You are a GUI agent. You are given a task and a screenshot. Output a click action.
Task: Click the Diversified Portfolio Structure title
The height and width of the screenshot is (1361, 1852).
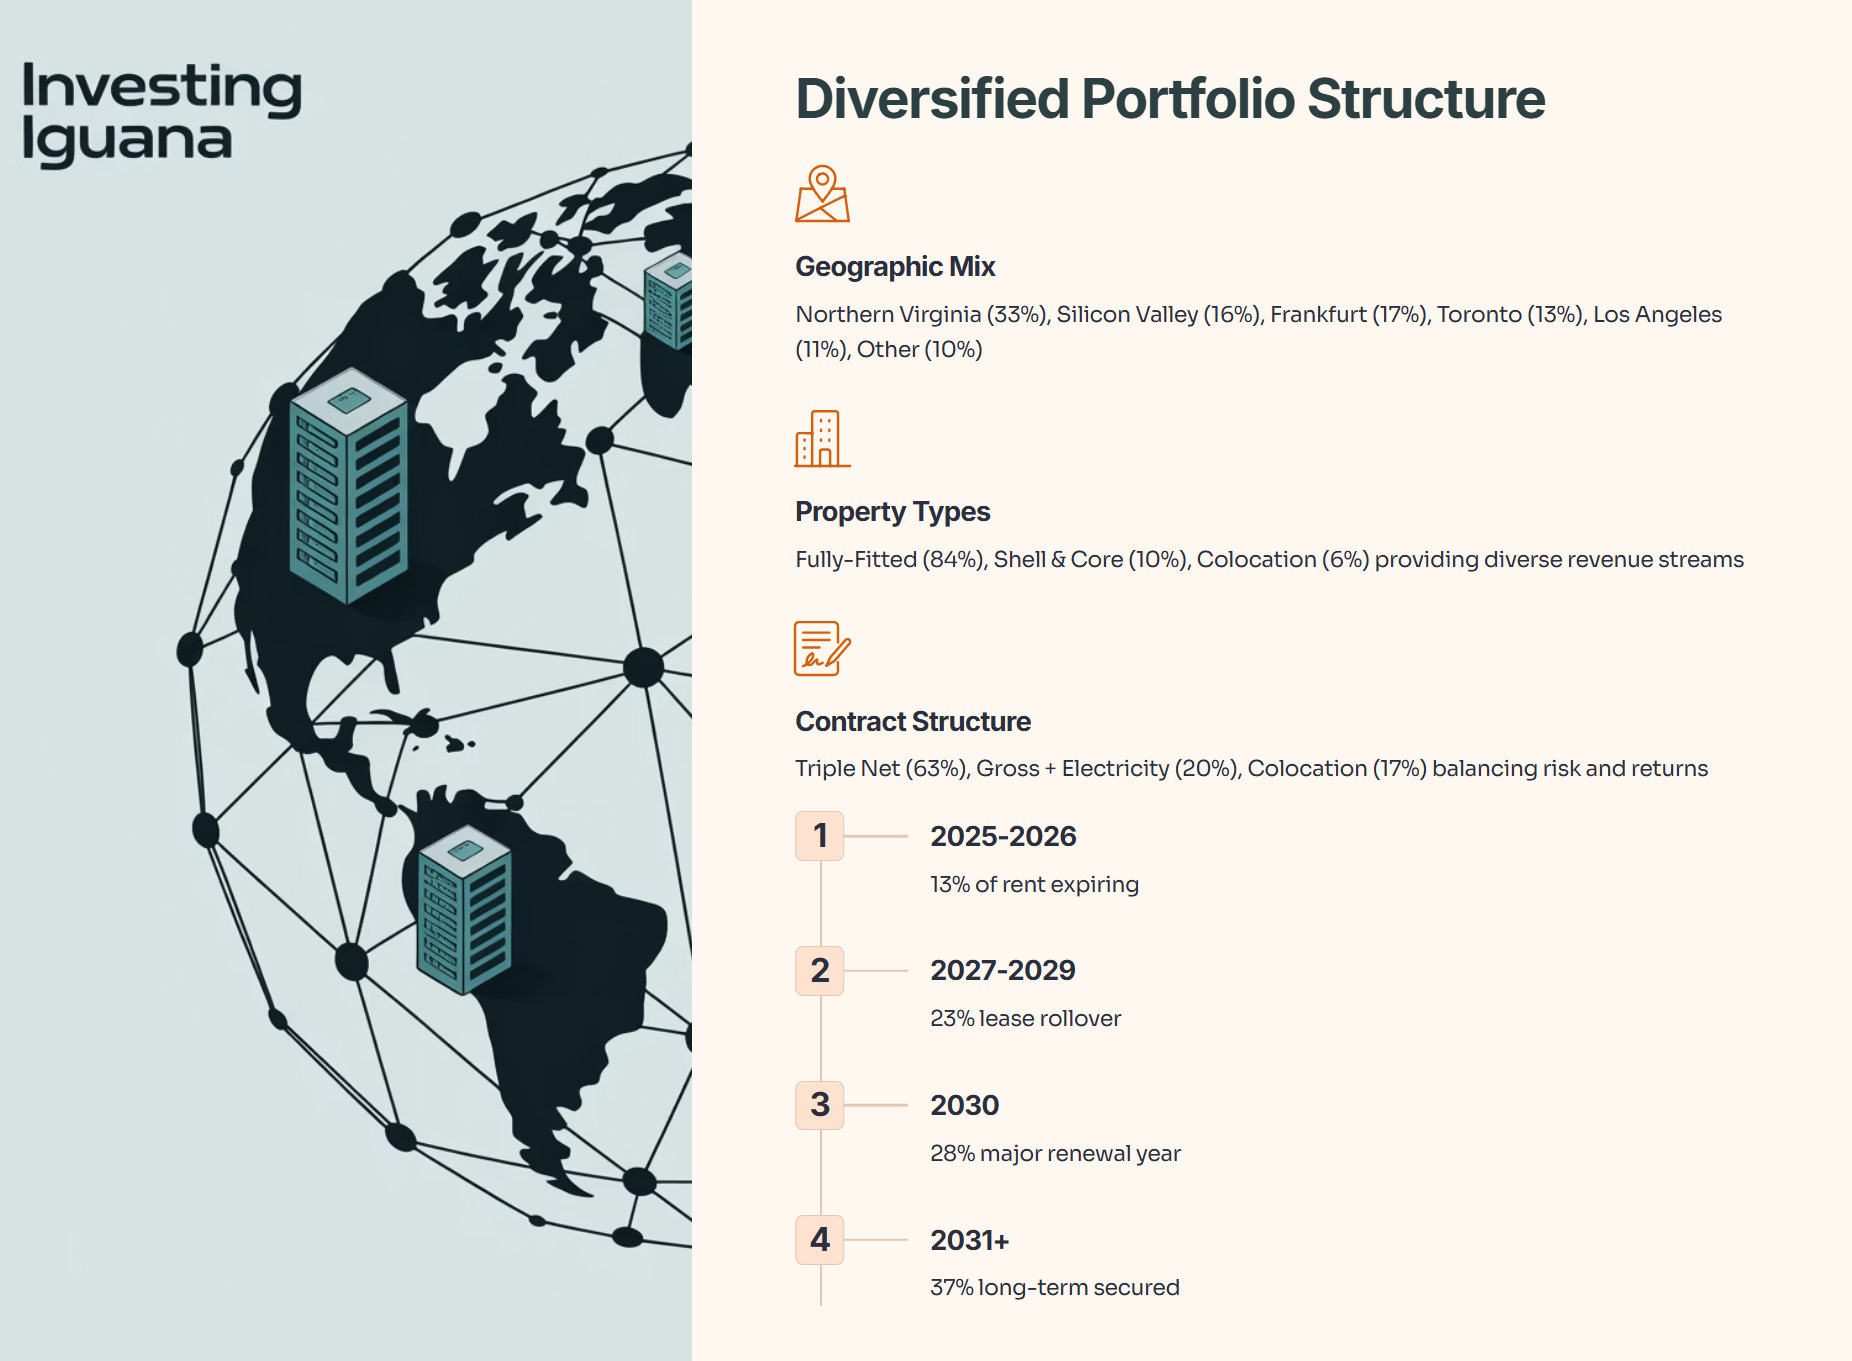[1170, 99]
